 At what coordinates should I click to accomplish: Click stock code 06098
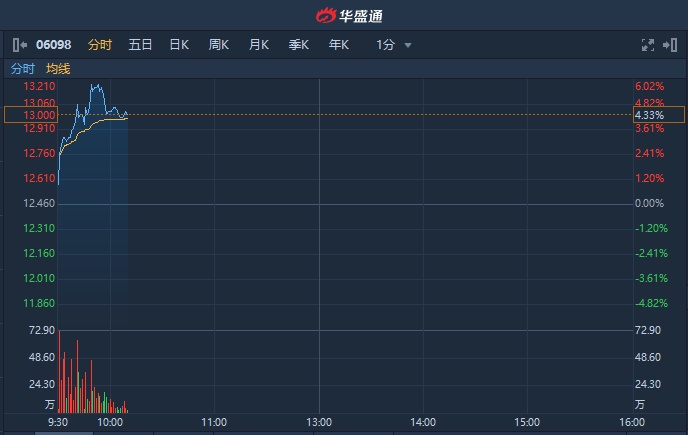tap(54, 45)
